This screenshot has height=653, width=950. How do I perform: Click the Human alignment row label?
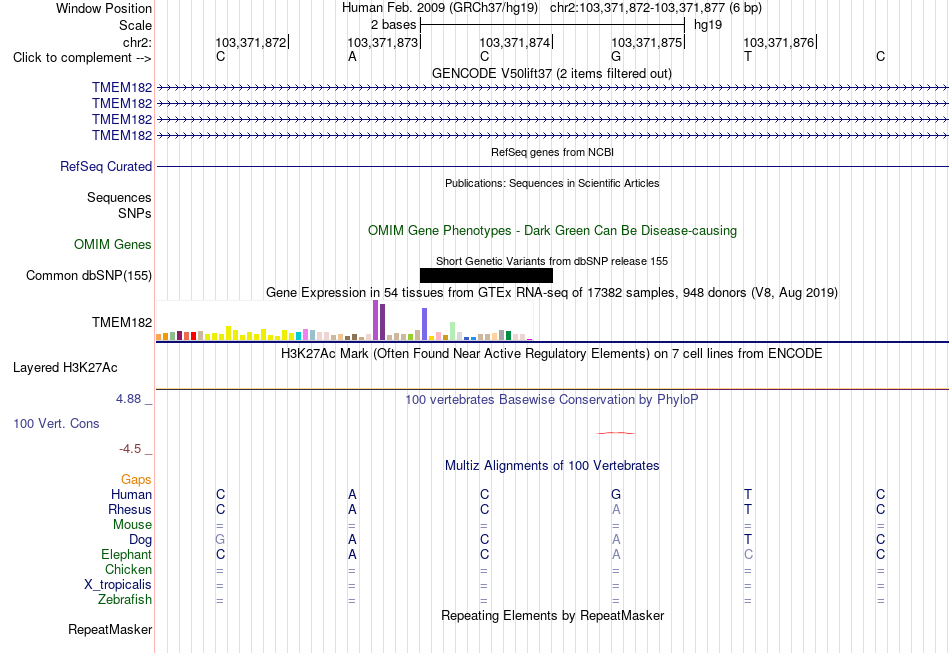(x=131, y=495)
